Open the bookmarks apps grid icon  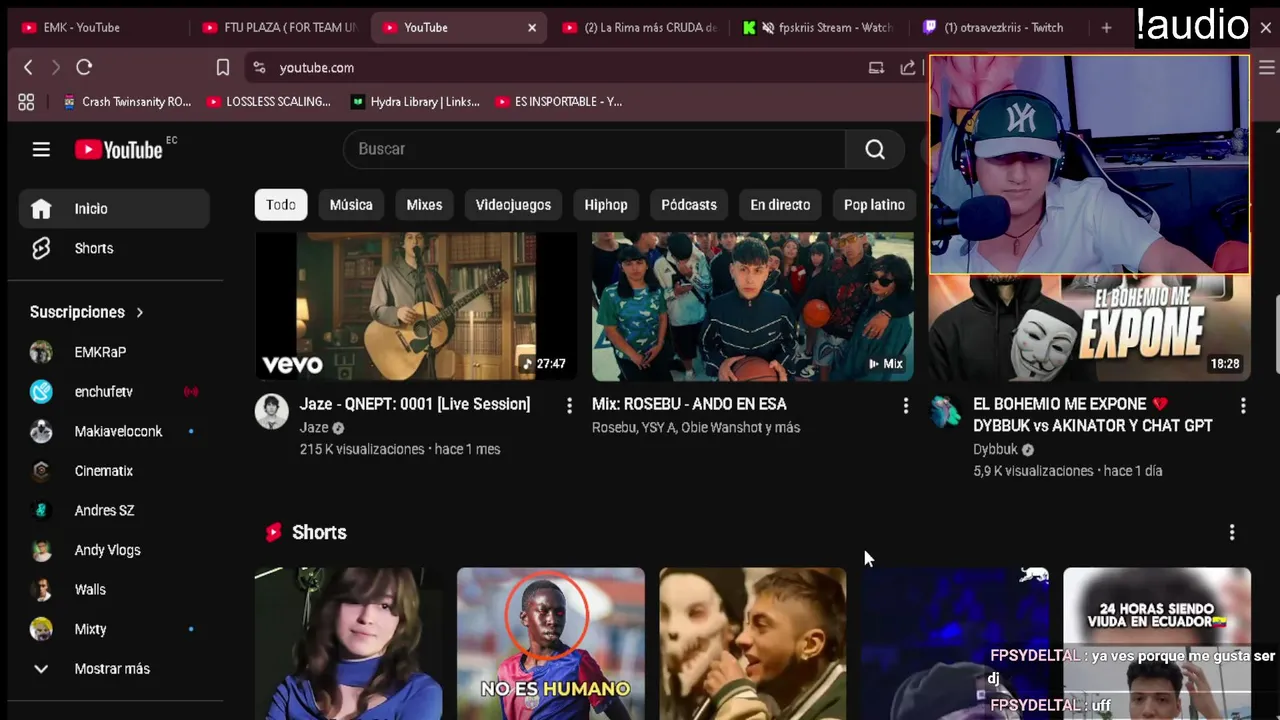coord(26,101)
